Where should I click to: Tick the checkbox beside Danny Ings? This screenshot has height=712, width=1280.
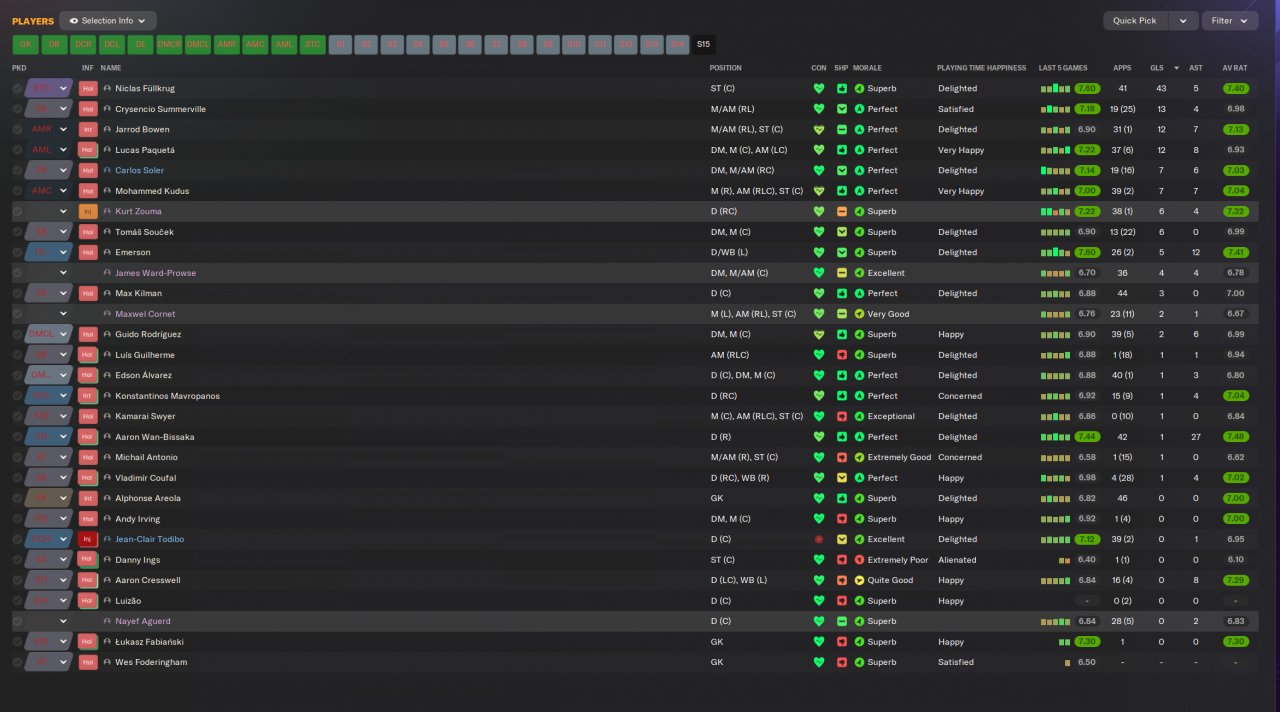(x=17, y=560)
